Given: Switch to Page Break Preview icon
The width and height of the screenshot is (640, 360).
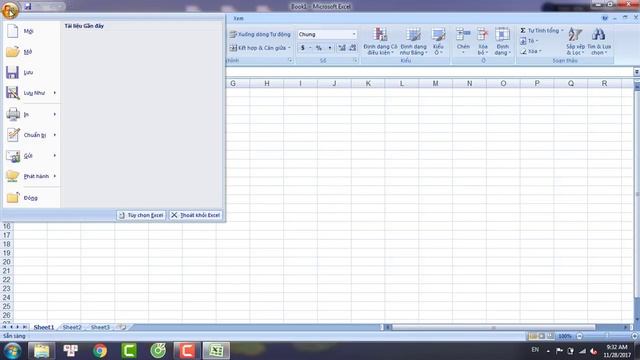Looking at the screenshot, I should coord(551,336).
